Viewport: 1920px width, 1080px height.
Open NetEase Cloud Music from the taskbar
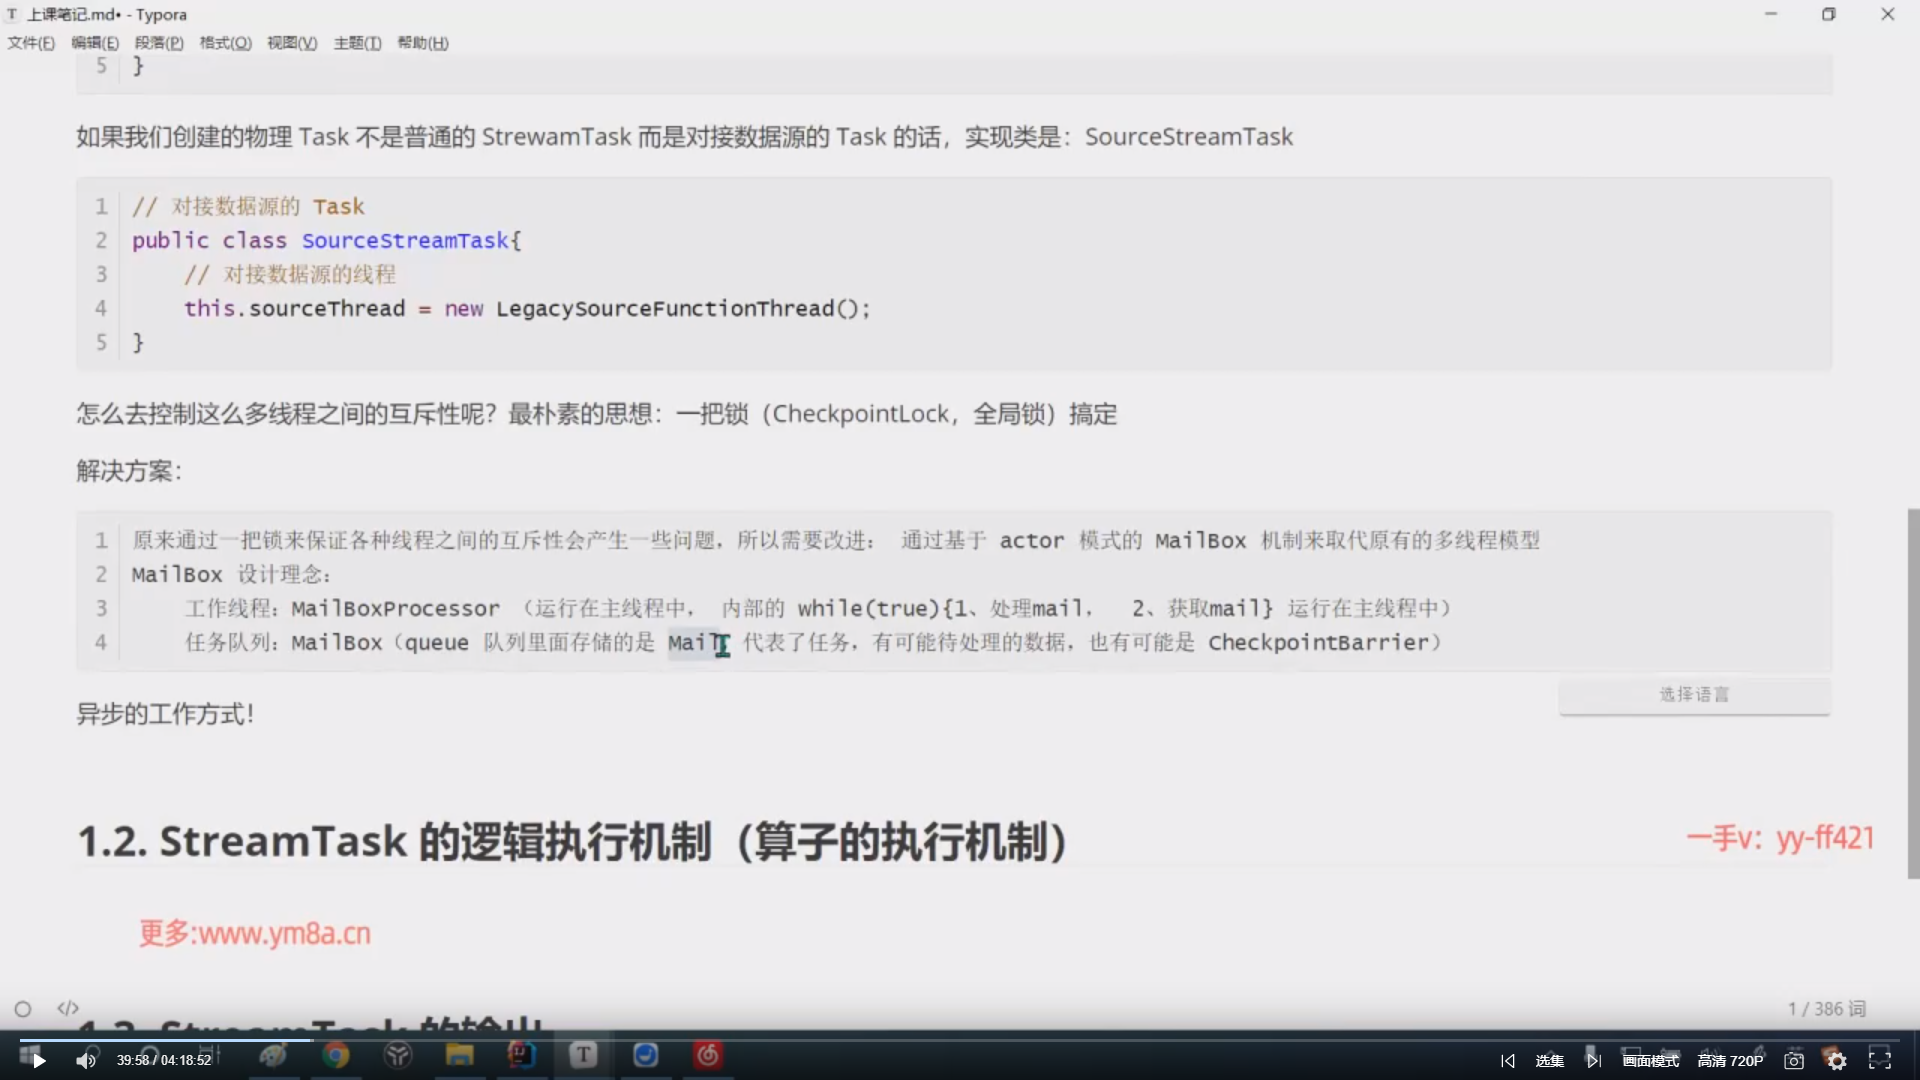tap(708, 1055)
